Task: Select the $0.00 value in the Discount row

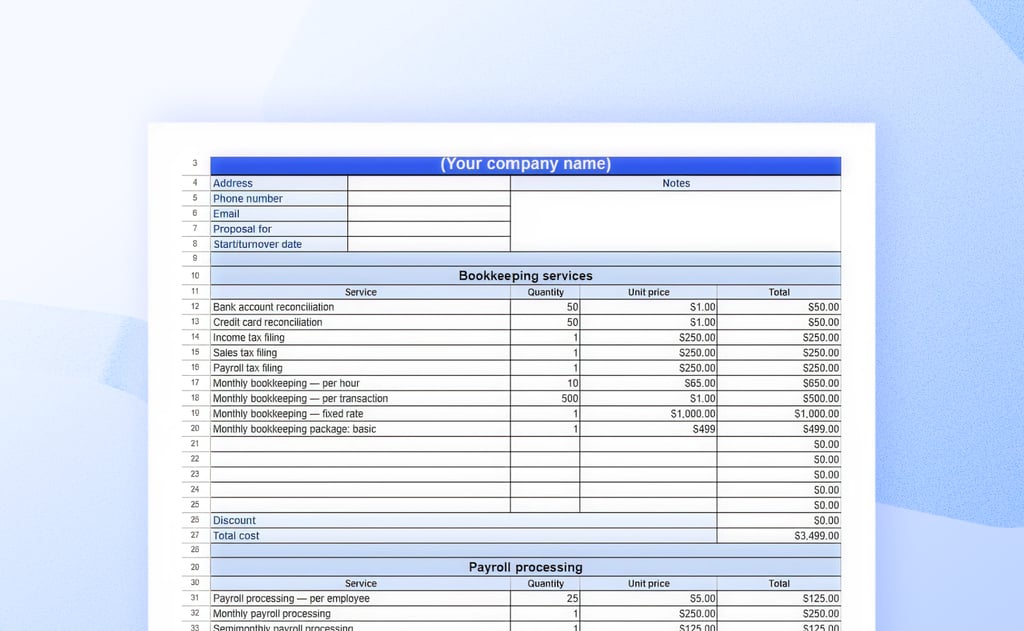Action: click(x=778, y=520)
